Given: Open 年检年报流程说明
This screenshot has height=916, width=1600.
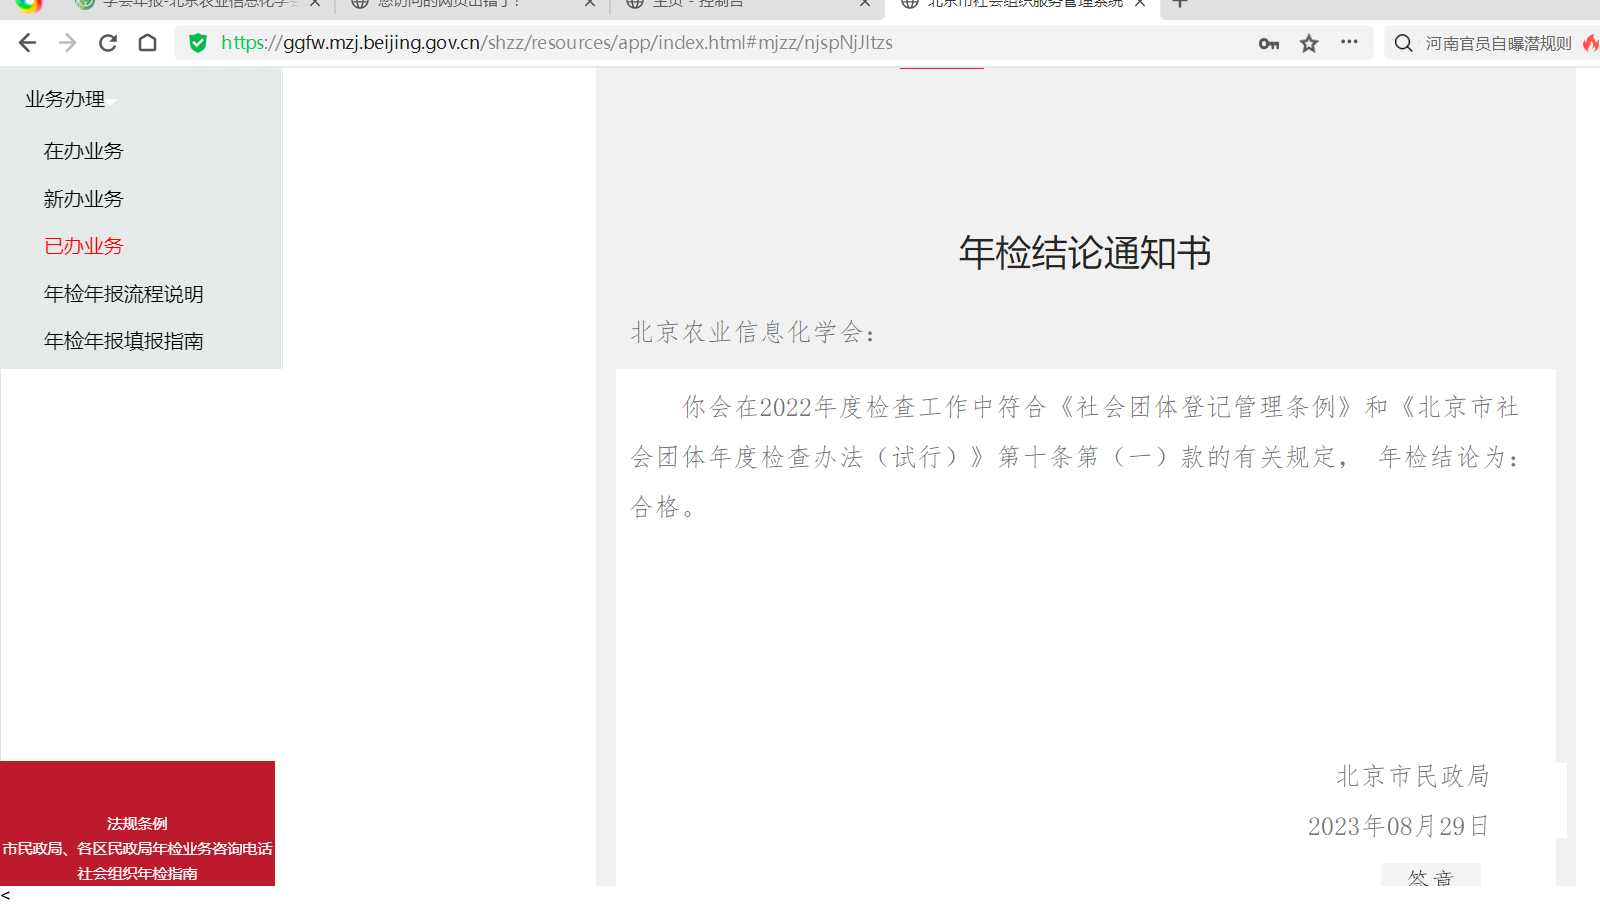Looking at the screenshot, I should (124, 294).
